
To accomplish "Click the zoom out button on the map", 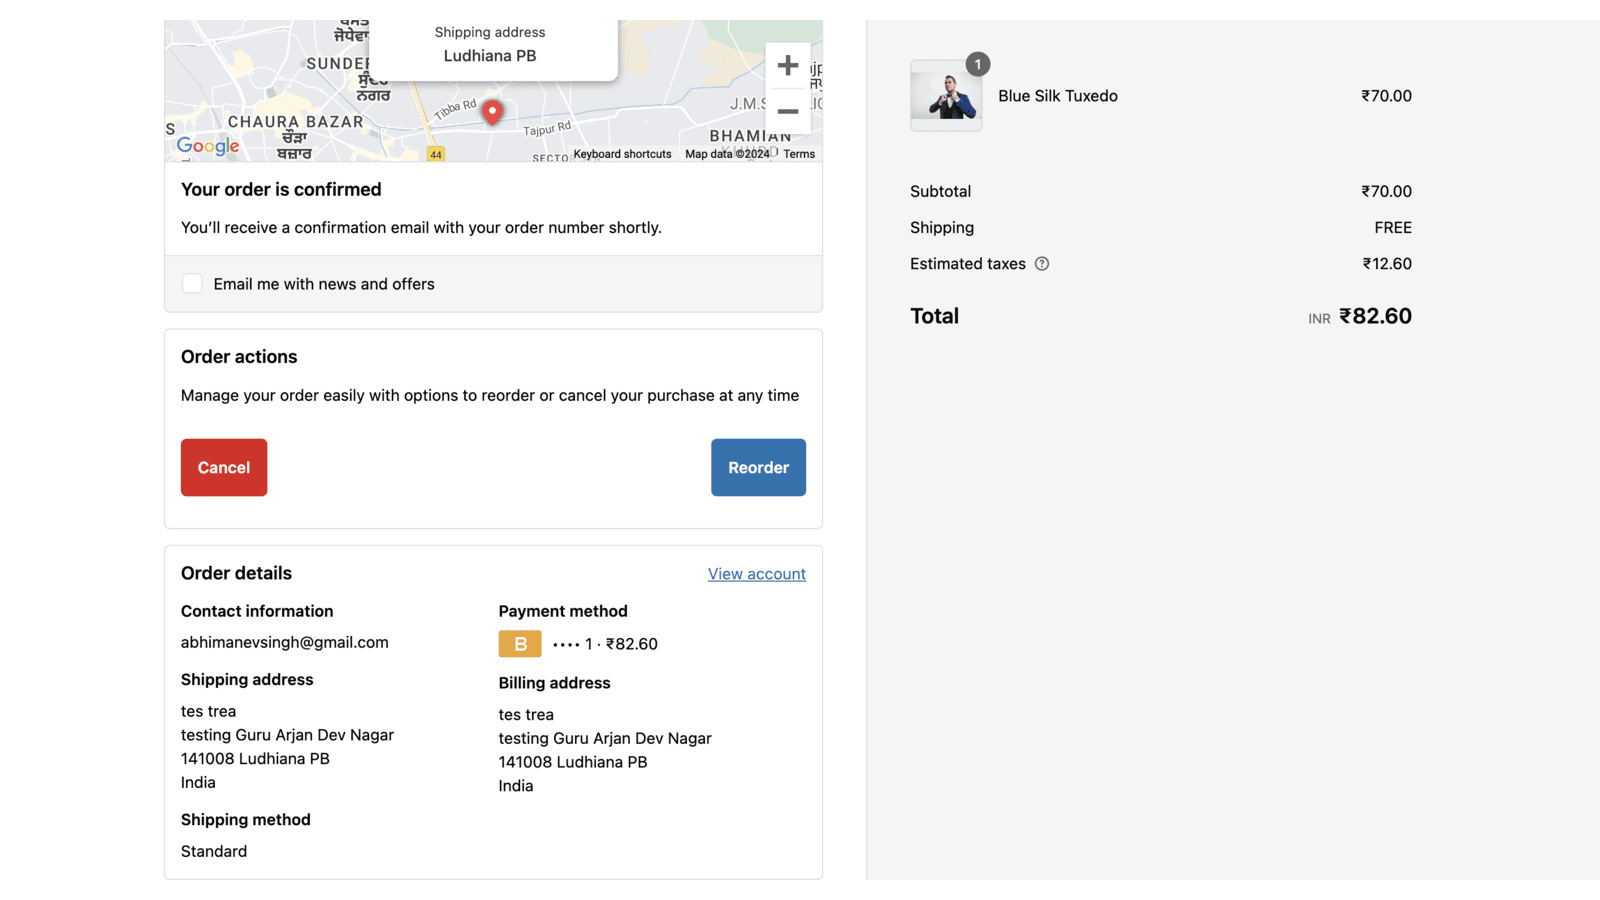I will [x=788, y=111].
